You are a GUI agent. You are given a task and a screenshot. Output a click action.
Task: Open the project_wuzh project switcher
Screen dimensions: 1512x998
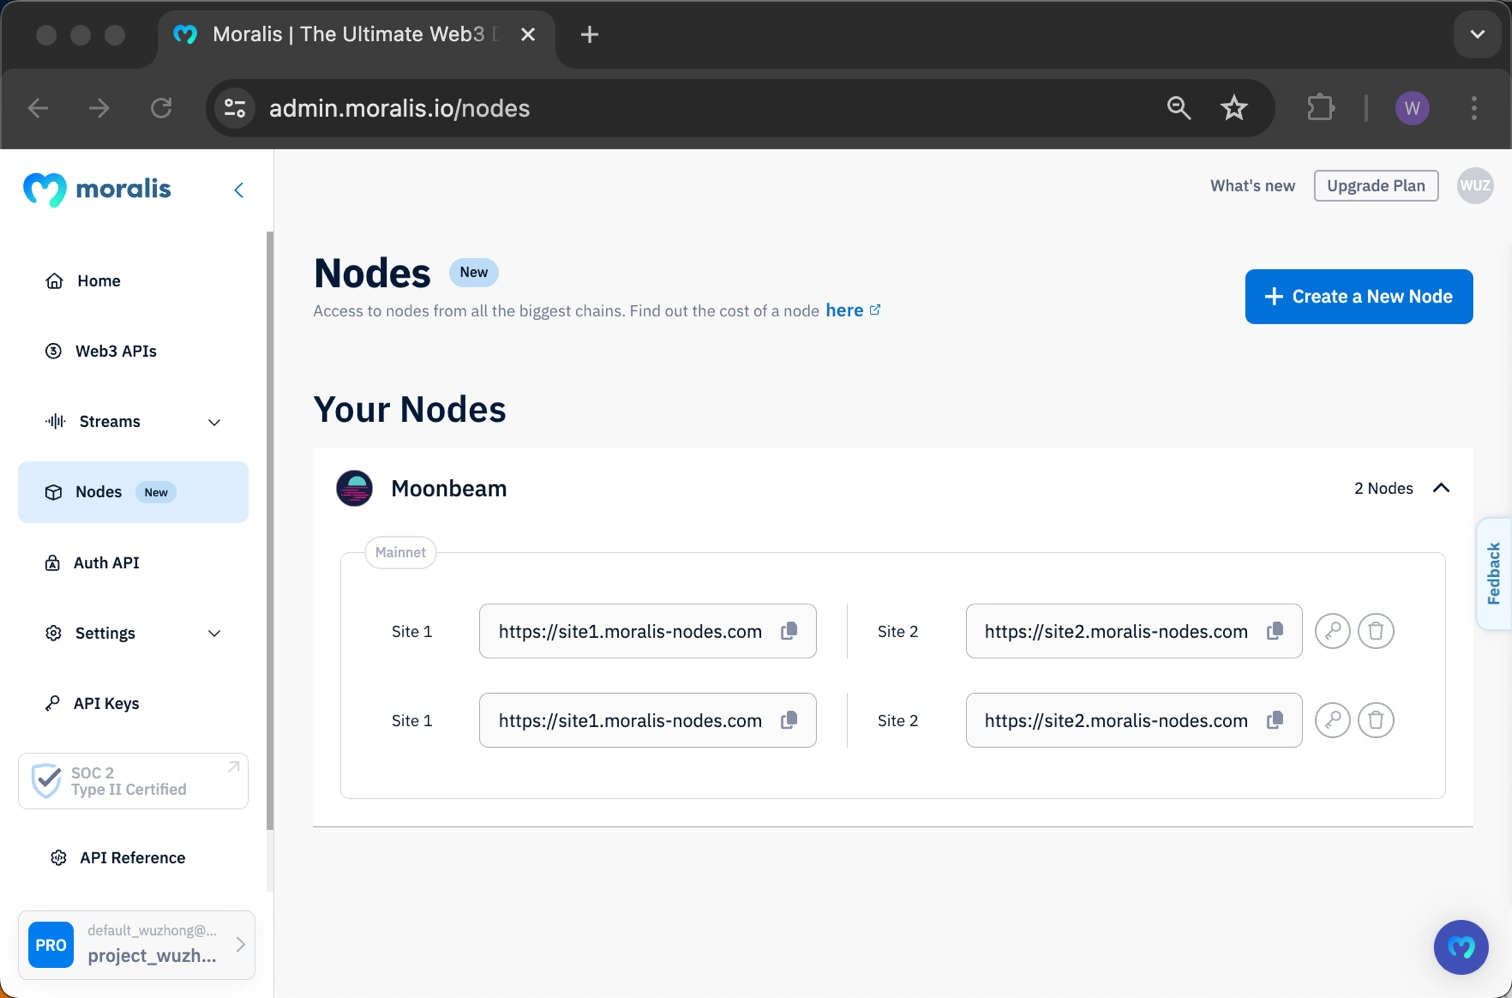coord(137,945)
